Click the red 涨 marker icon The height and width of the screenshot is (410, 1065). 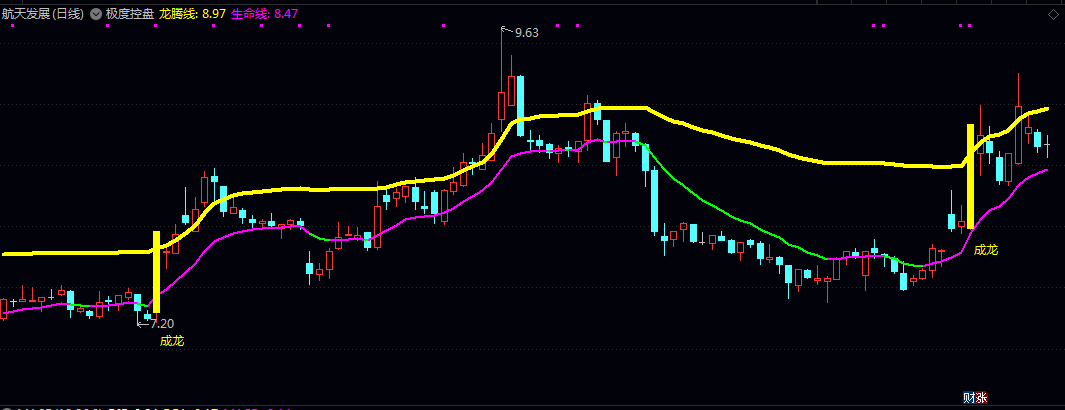(x=981, y=398)
